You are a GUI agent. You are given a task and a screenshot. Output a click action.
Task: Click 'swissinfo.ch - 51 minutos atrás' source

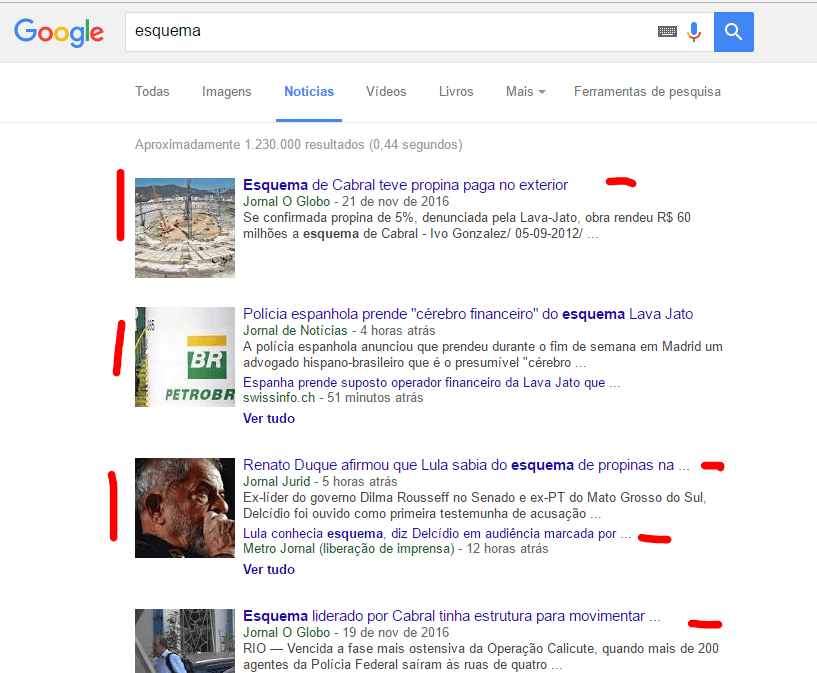(333, 398)
